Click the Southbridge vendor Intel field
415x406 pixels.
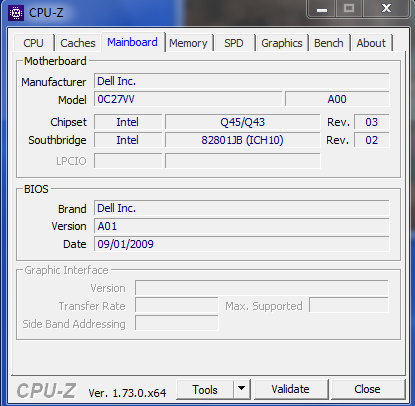pos(128,140)
